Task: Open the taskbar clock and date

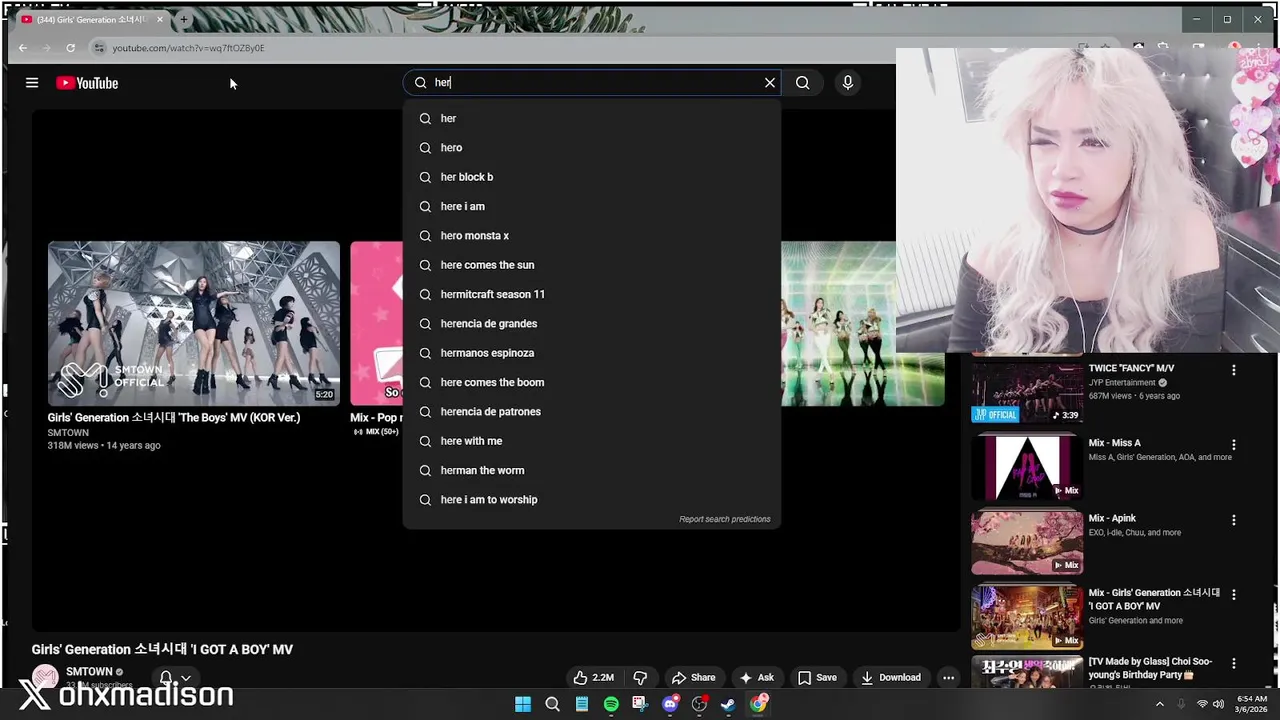Action: coord(1252,704)
